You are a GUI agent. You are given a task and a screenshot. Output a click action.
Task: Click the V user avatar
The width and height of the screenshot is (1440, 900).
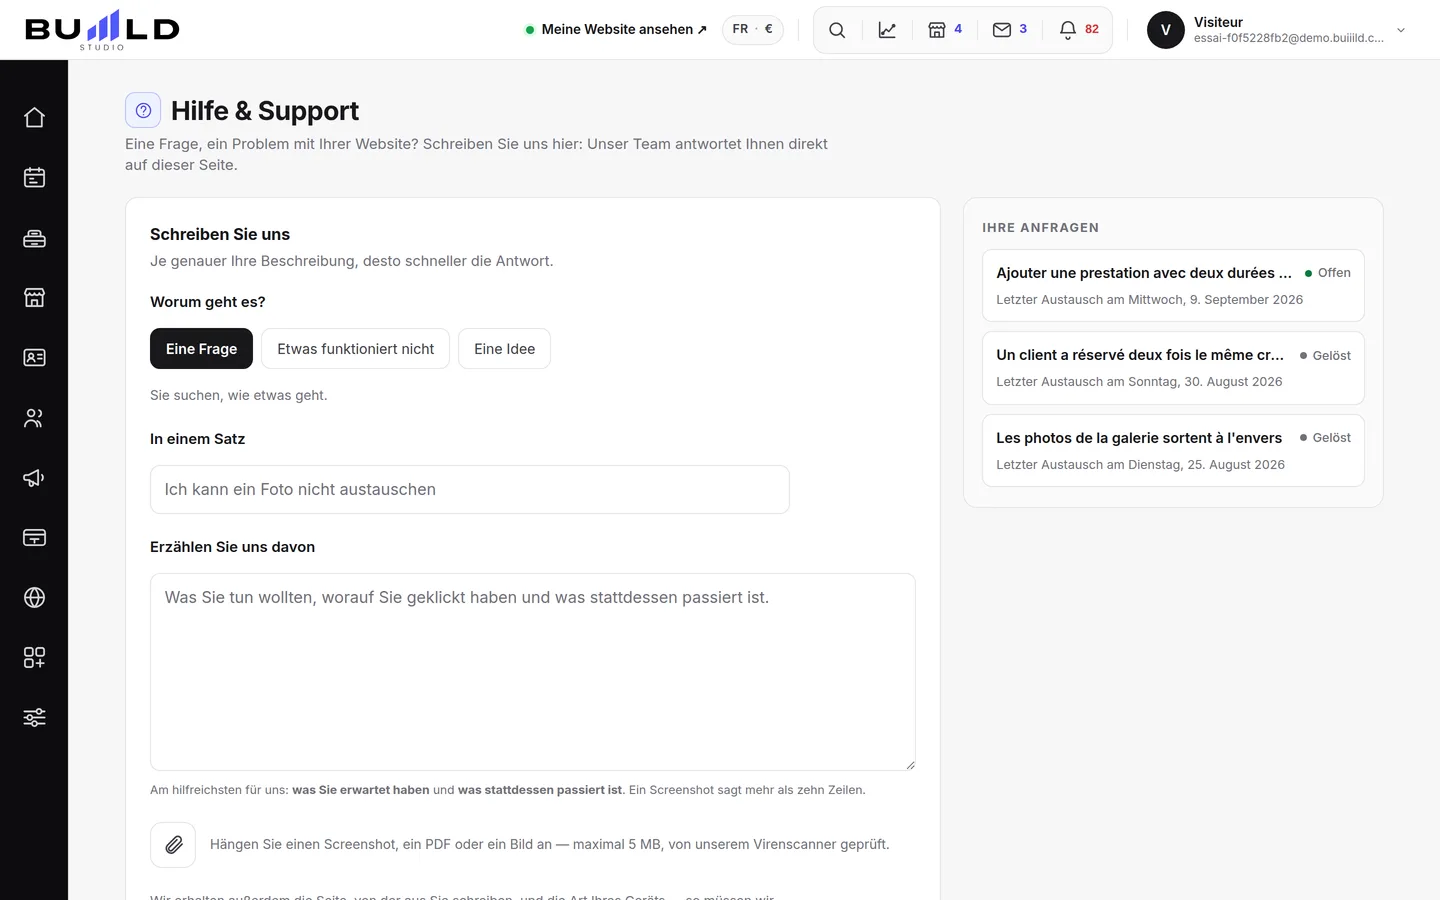1165,30
